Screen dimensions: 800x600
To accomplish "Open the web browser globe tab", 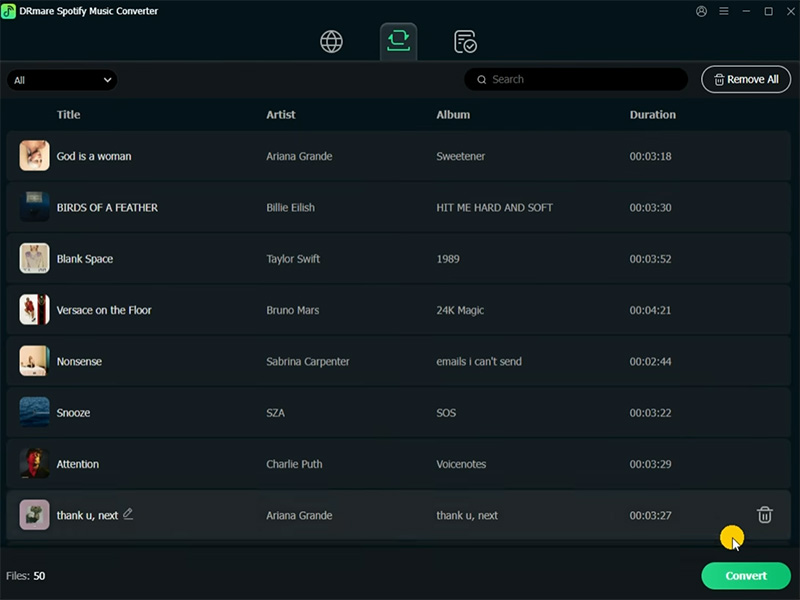I will click(331, 41).
